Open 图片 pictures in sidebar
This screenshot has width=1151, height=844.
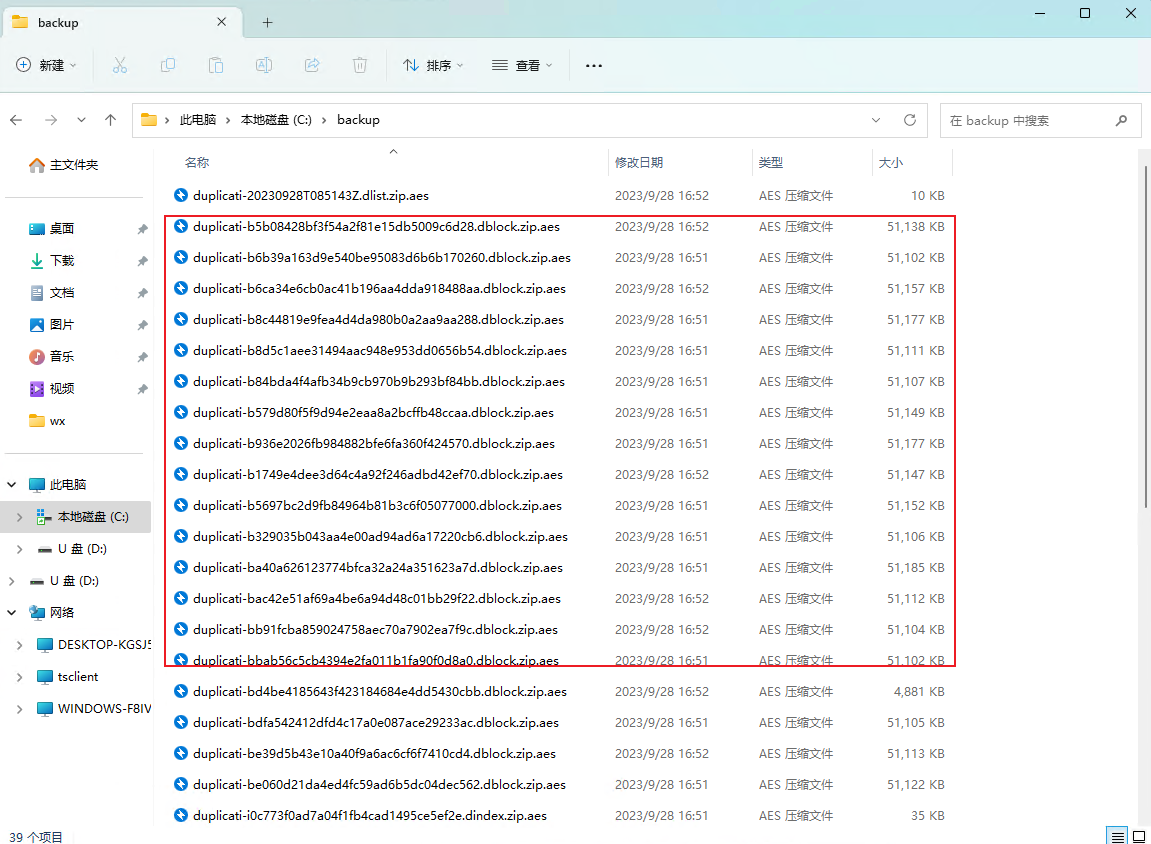[51, 324]
